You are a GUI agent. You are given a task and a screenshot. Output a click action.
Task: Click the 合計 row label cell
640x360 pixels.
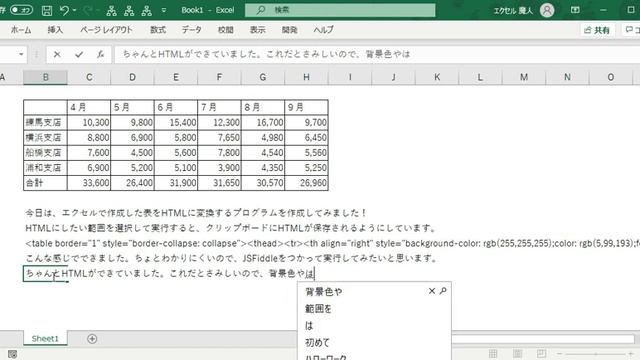pos(45,183)
